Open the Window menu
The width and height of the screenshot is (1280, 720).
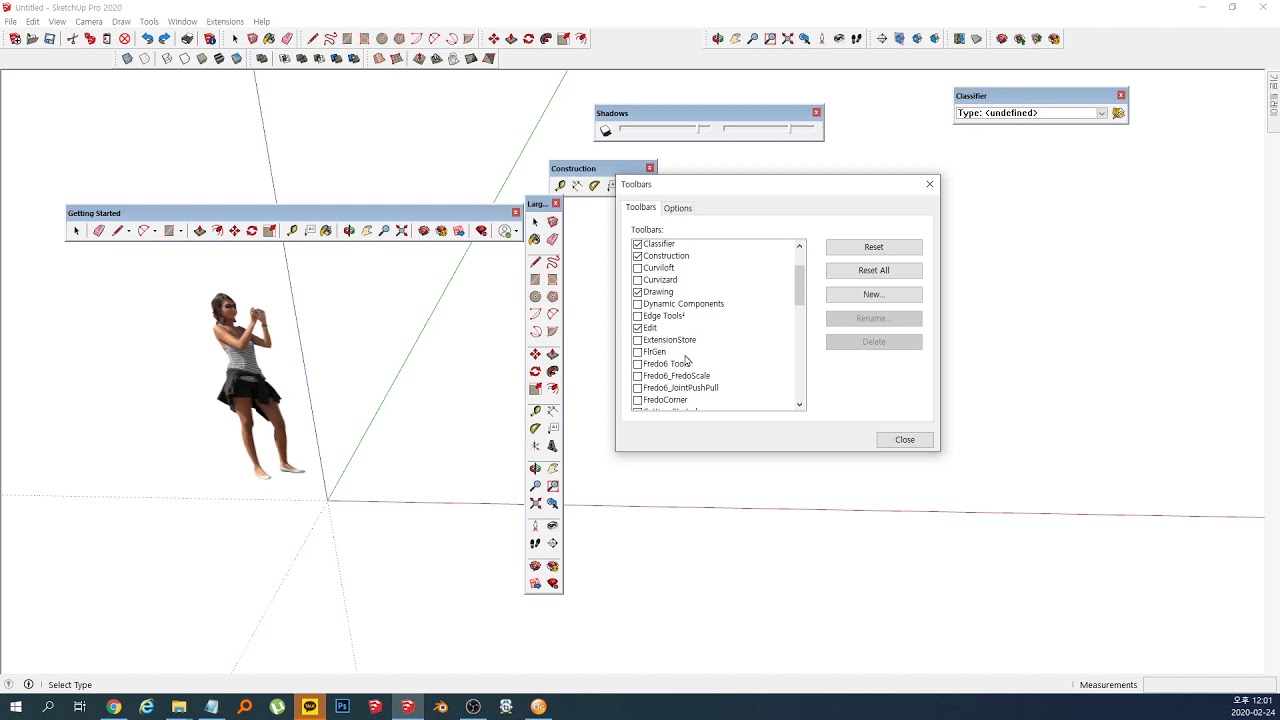(182, 21)
